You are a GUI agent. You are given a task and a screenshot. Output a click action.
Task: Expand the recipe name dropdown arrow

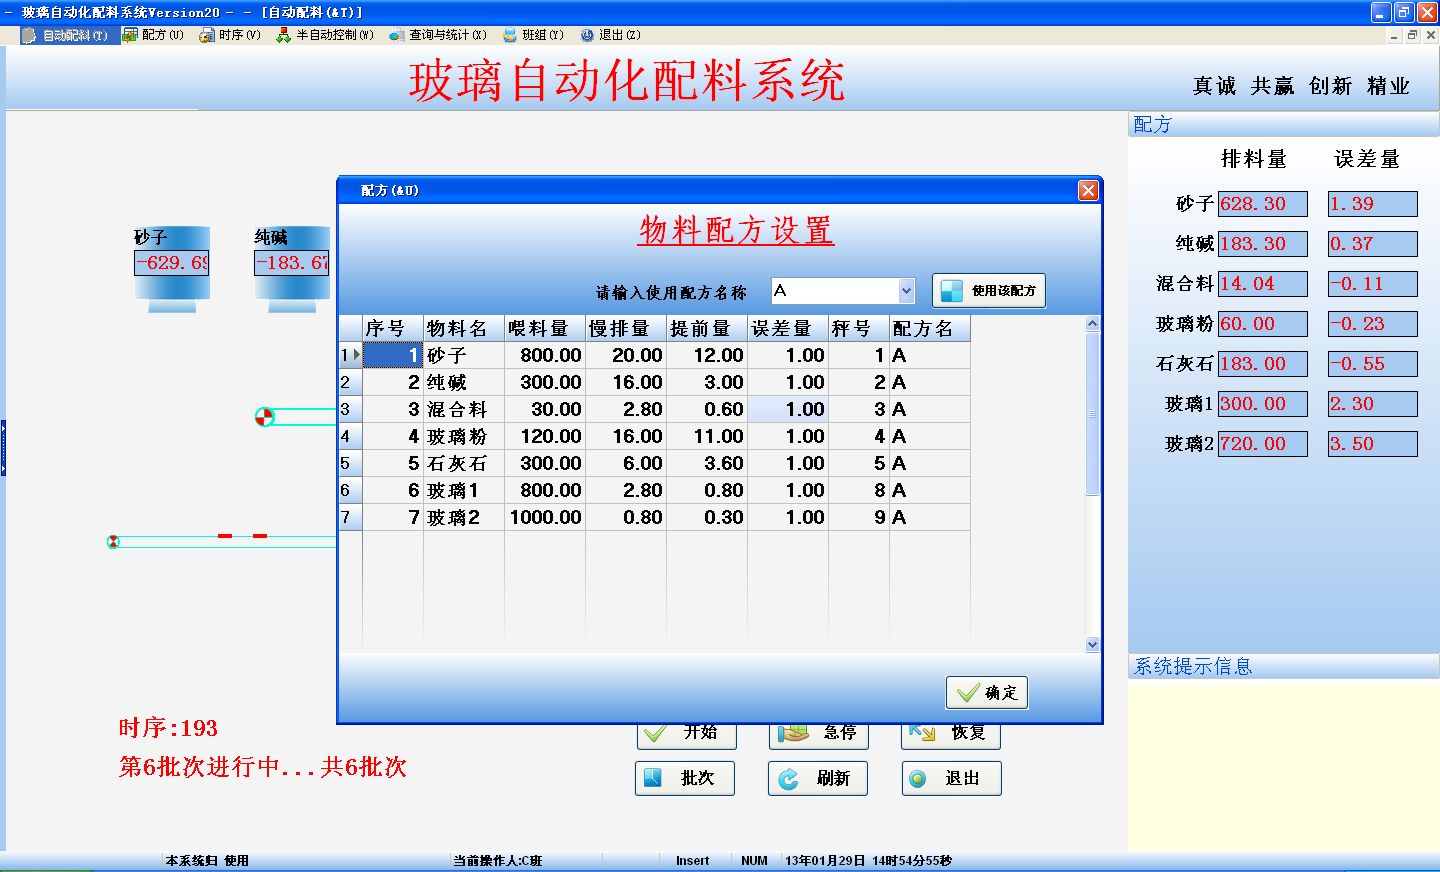pyautogui.click(x=906, y=291)
